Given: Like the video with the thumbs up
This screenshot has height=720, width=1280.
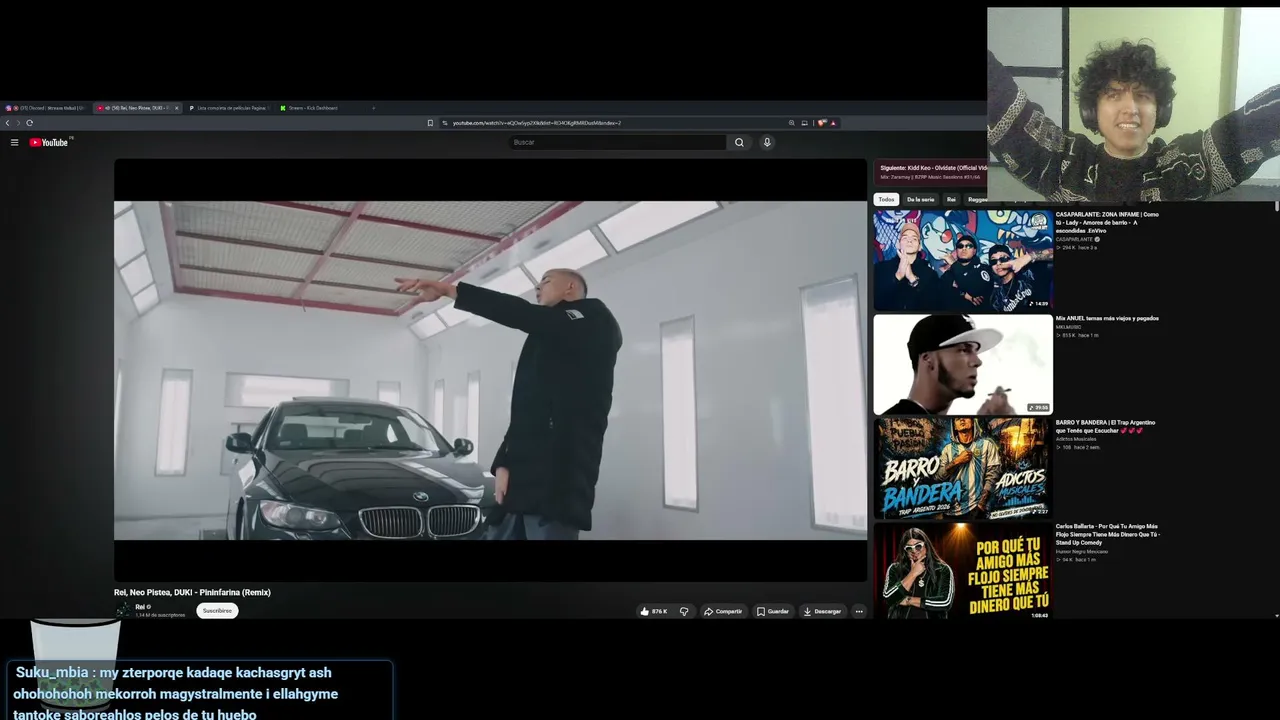Looking at the screenshot, I should 654,611.
